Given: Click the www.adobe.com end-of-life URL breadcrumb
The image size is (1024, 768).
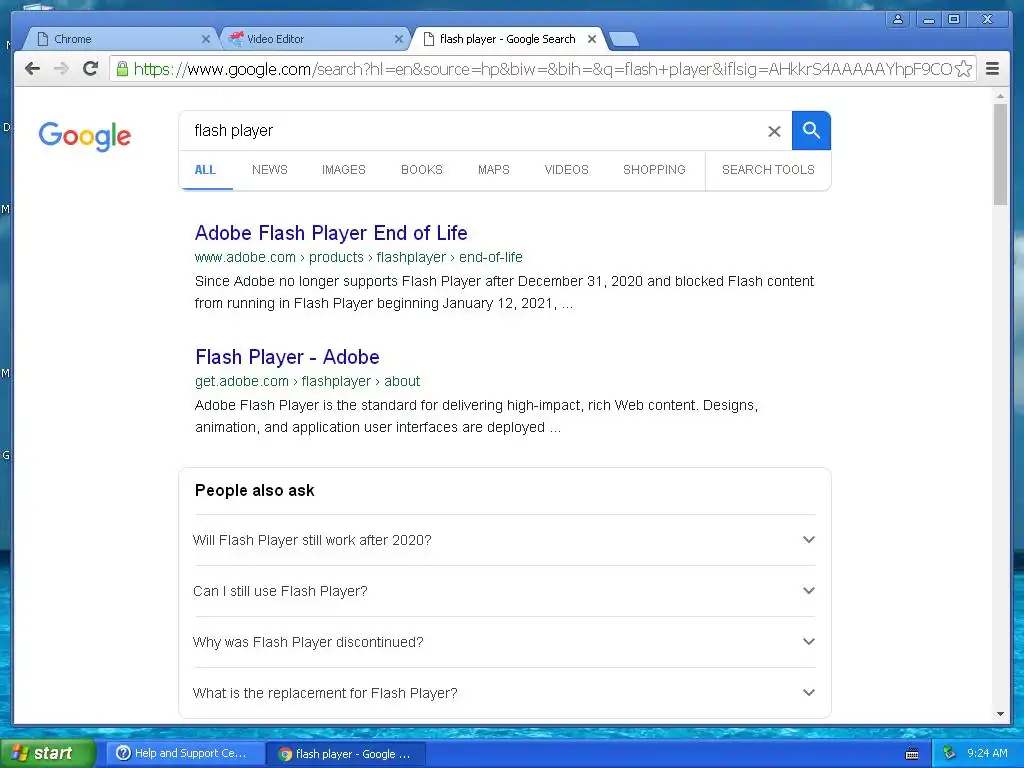Looking at the screenshot, I should tap(359, 257).
